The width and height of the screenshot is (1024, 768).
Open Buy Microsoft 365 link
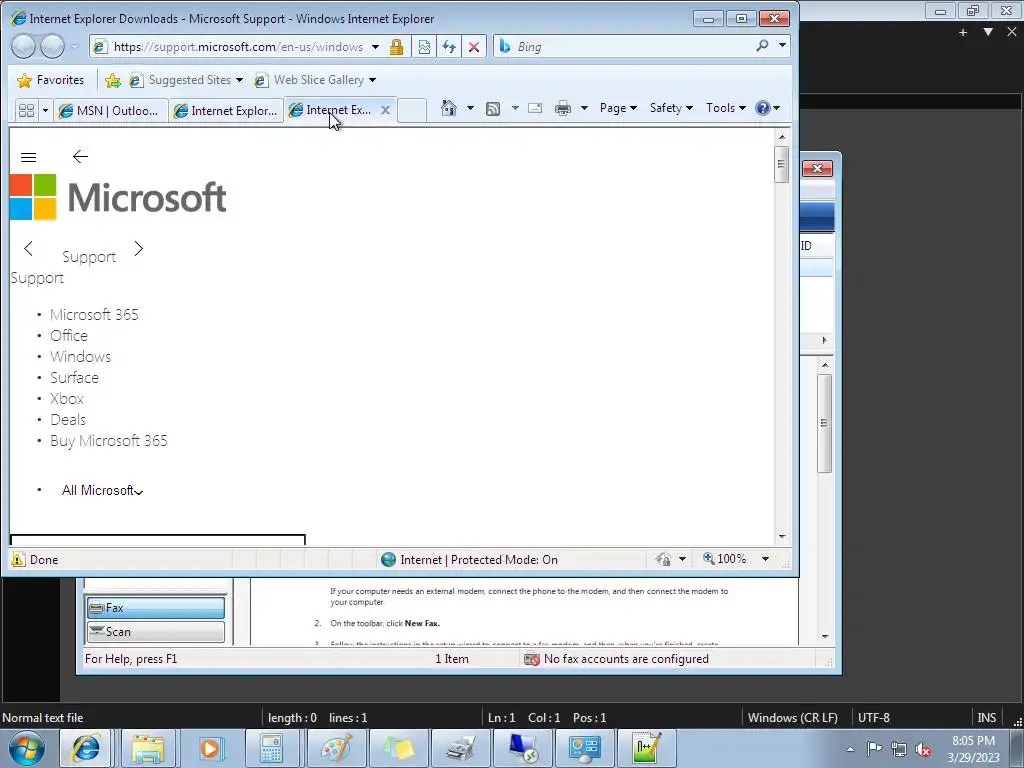[108, 441]
